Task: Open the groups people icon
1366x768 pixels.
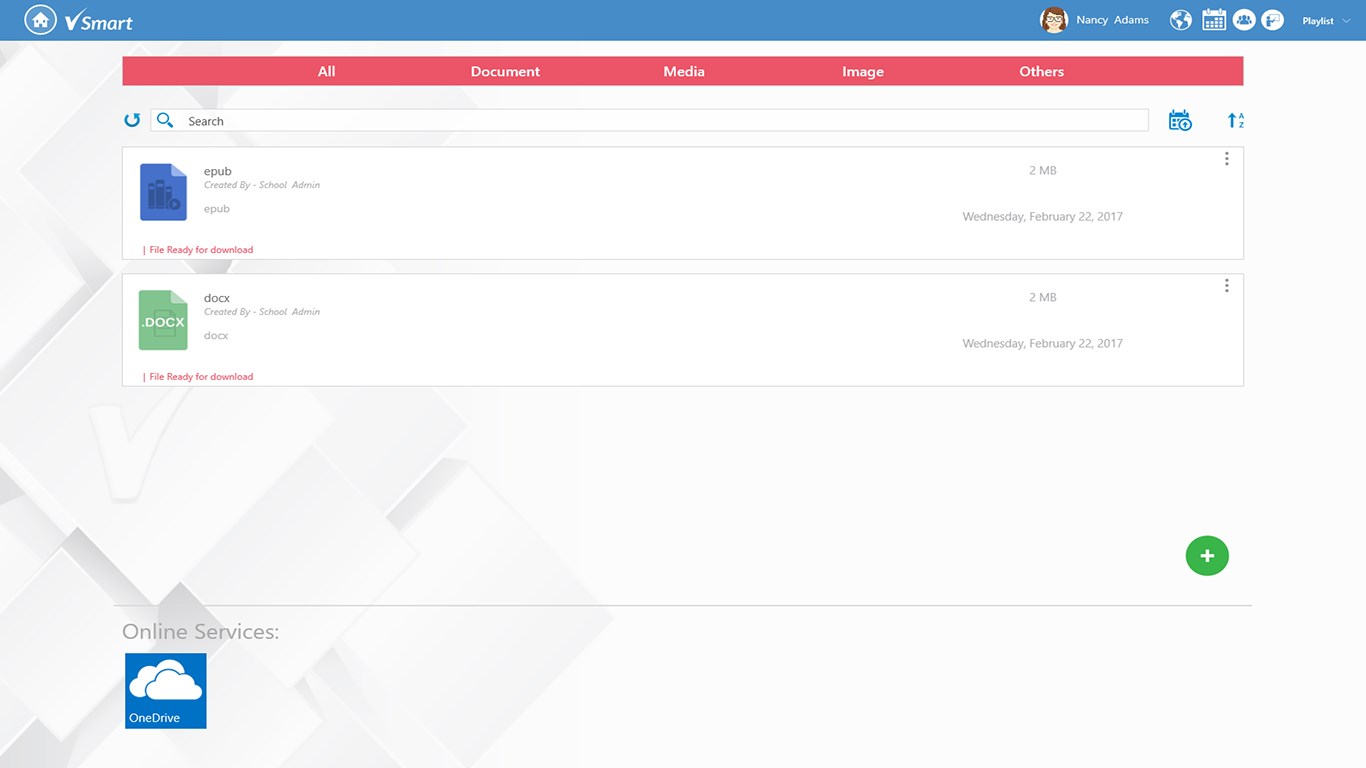Action: coord(1244,20)
